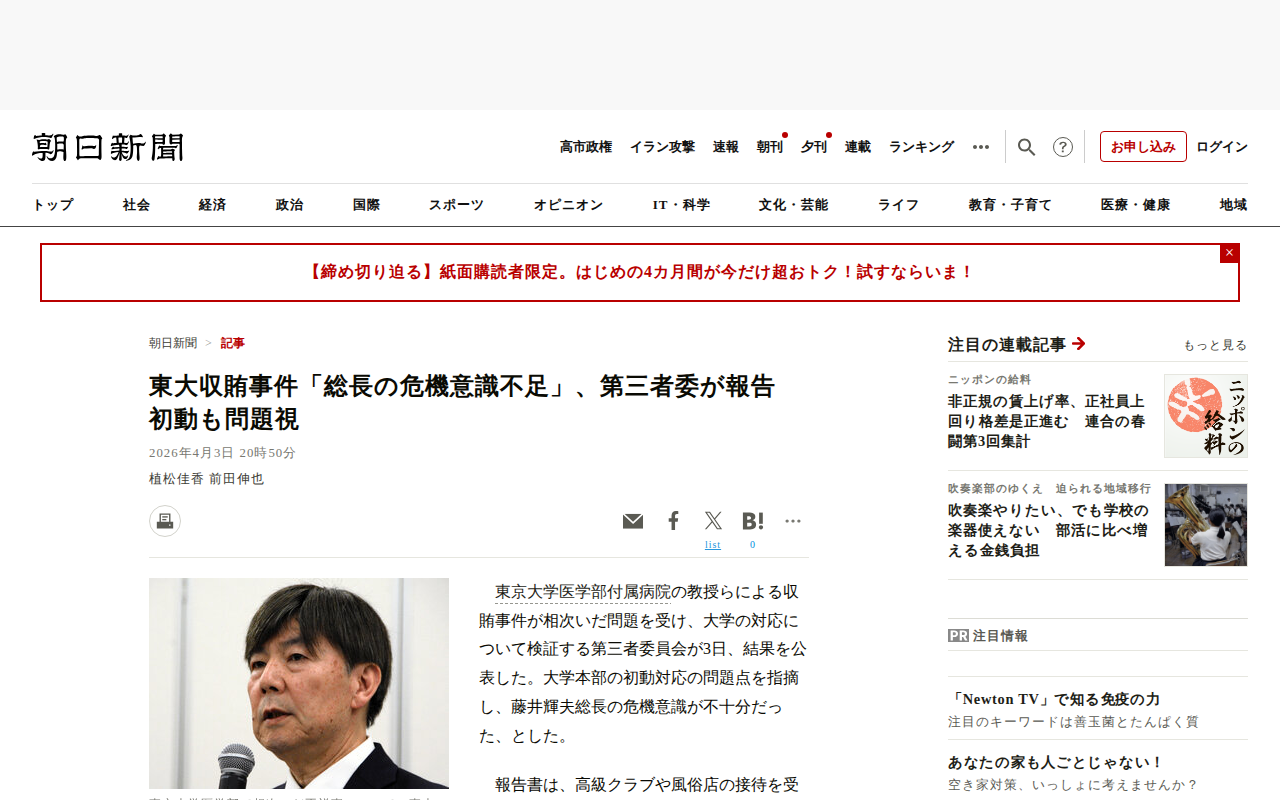
Task: Open more sharing options ellipsis
Action: (x=793, y=521)
